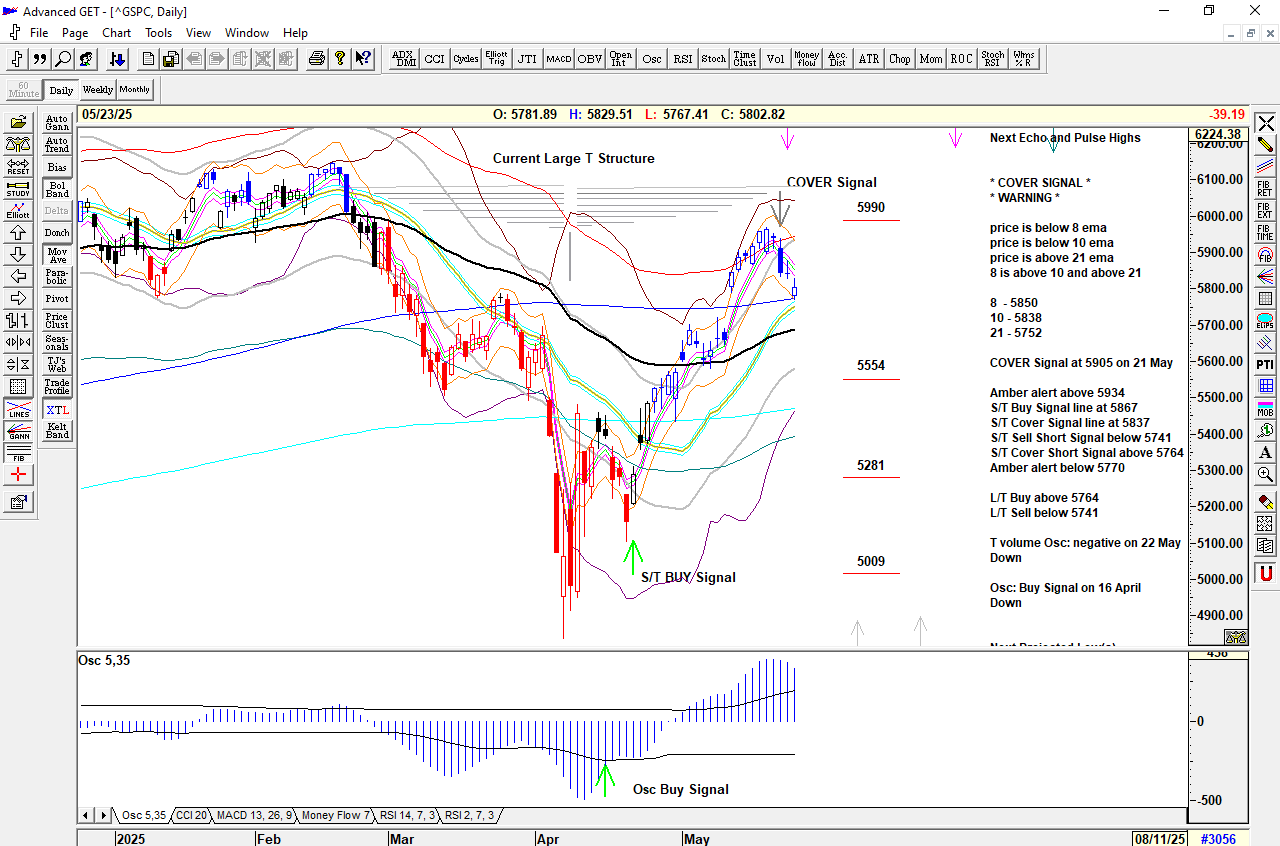Viewport: 1280px width, 846px height.
Task: Click the price scale balance icon
Action: (1236, 637)
